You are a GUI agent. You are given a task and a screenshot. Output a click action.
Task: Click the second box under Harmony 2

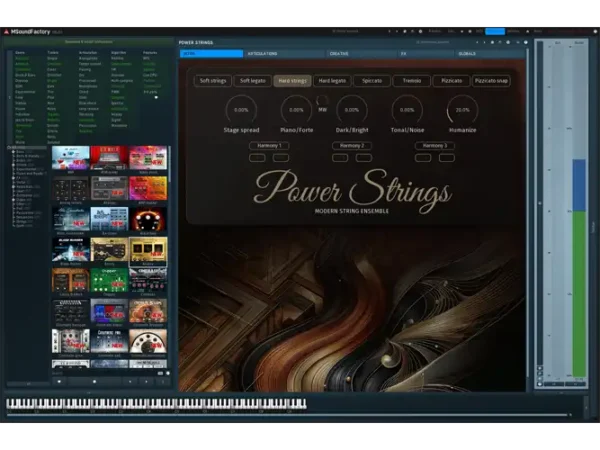(364, 158)
